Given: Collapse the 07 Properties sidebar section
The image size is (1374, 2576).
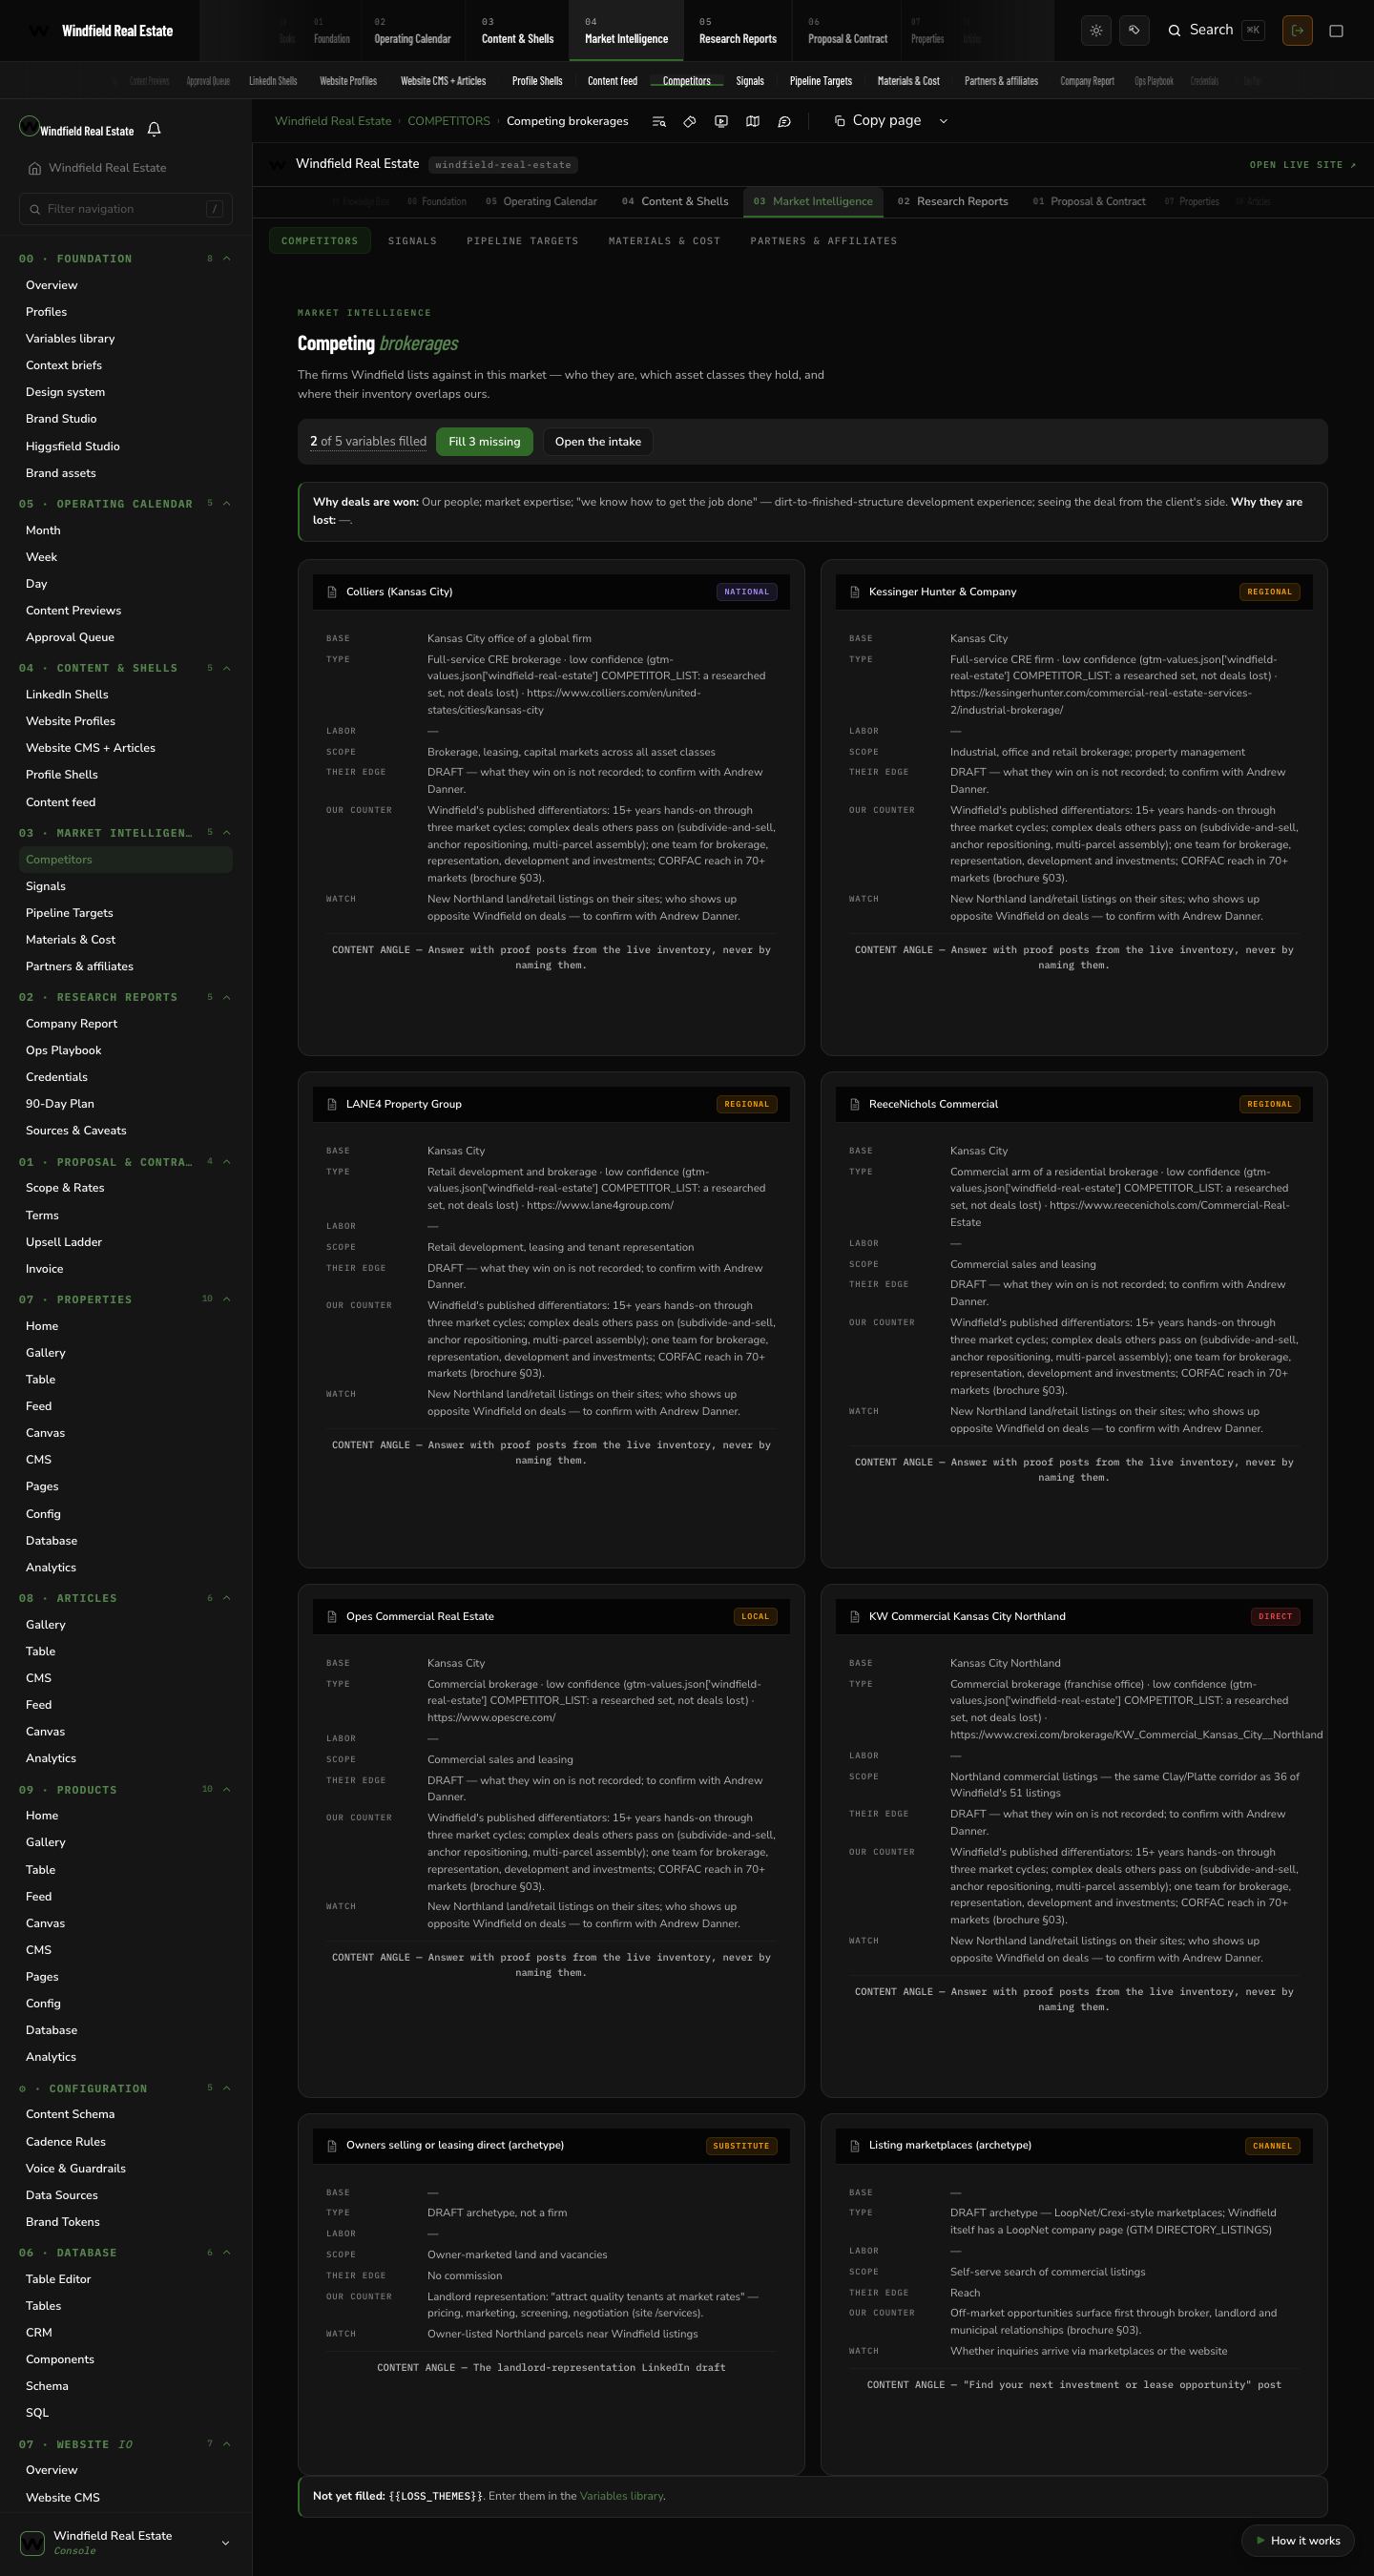Looking at the screenshot, I should click(x=227, y=1299).
